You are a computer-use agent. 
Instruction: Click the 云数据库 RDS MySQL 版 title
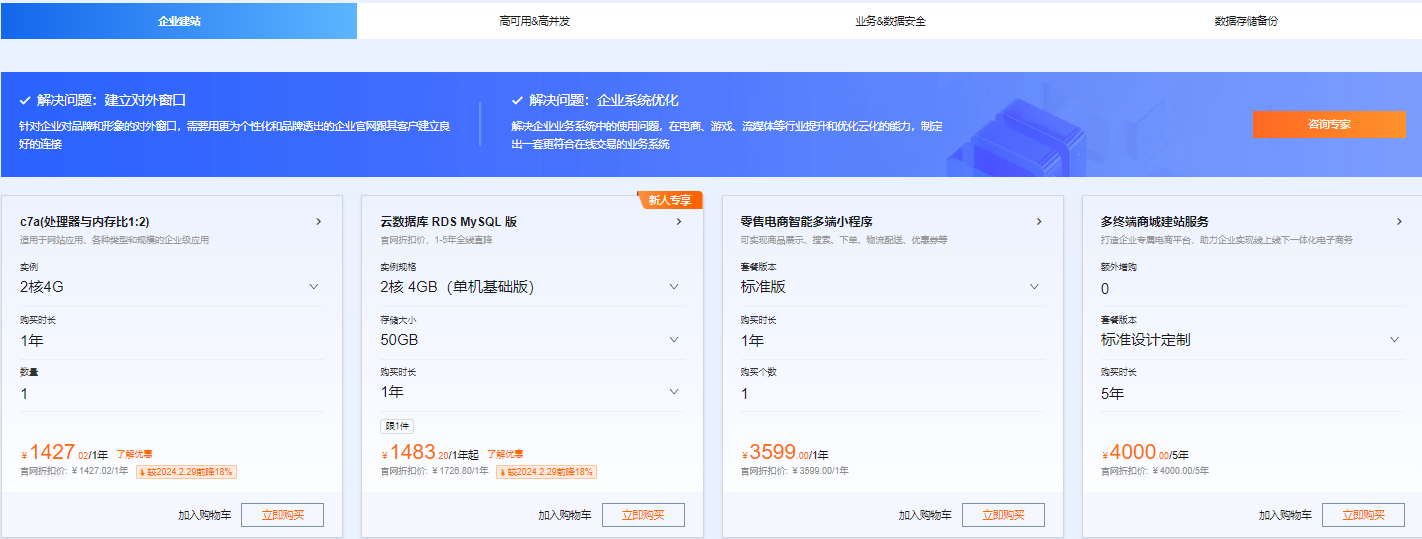(x=449, y=222)
